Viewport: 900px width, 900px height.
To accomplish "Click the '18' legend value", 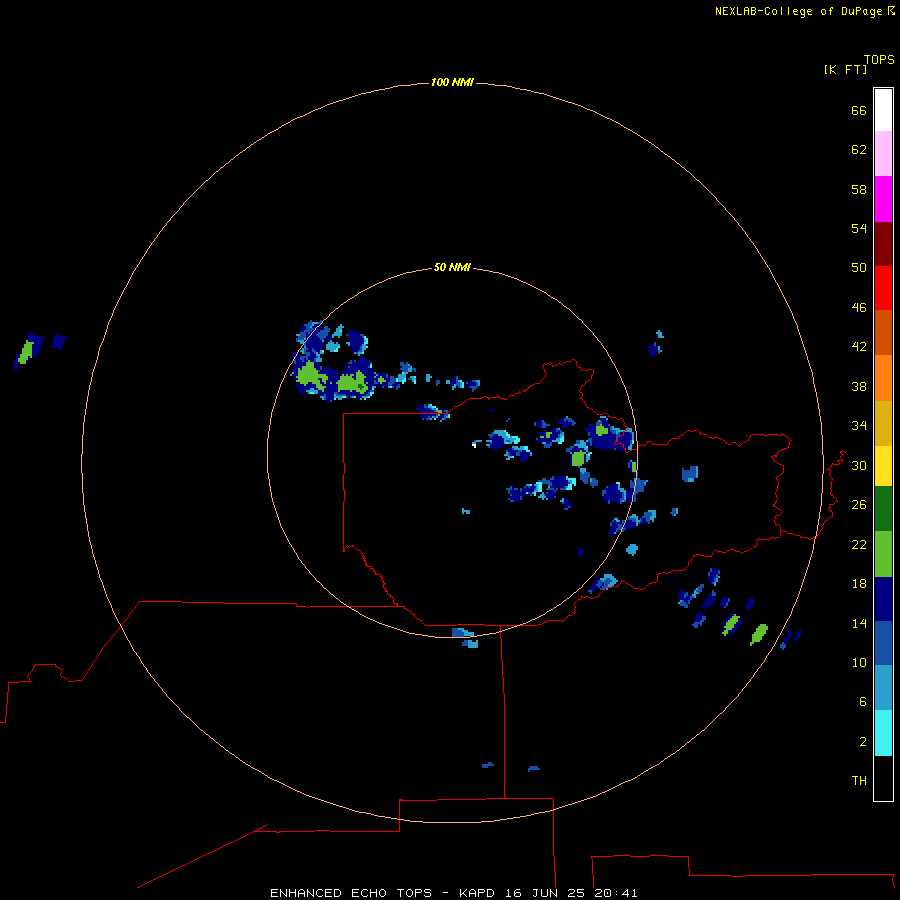I will (859, 584).
